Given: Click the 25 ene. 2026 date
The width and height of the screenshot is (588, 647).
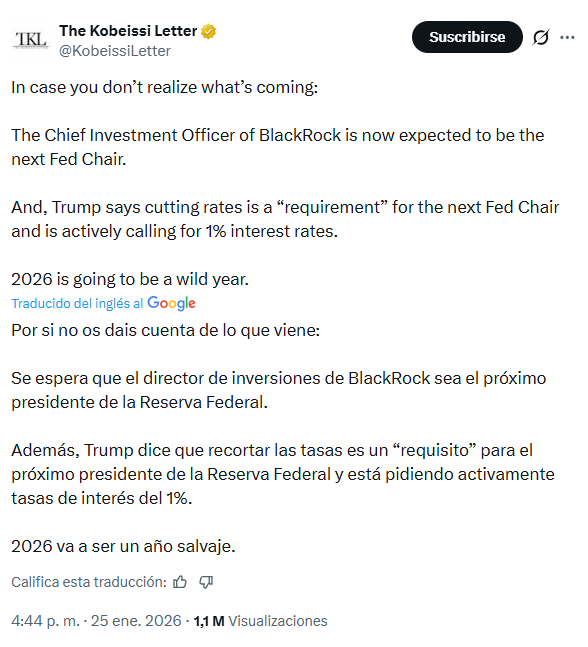Looking at the screenshot, I should pos(136,621).
